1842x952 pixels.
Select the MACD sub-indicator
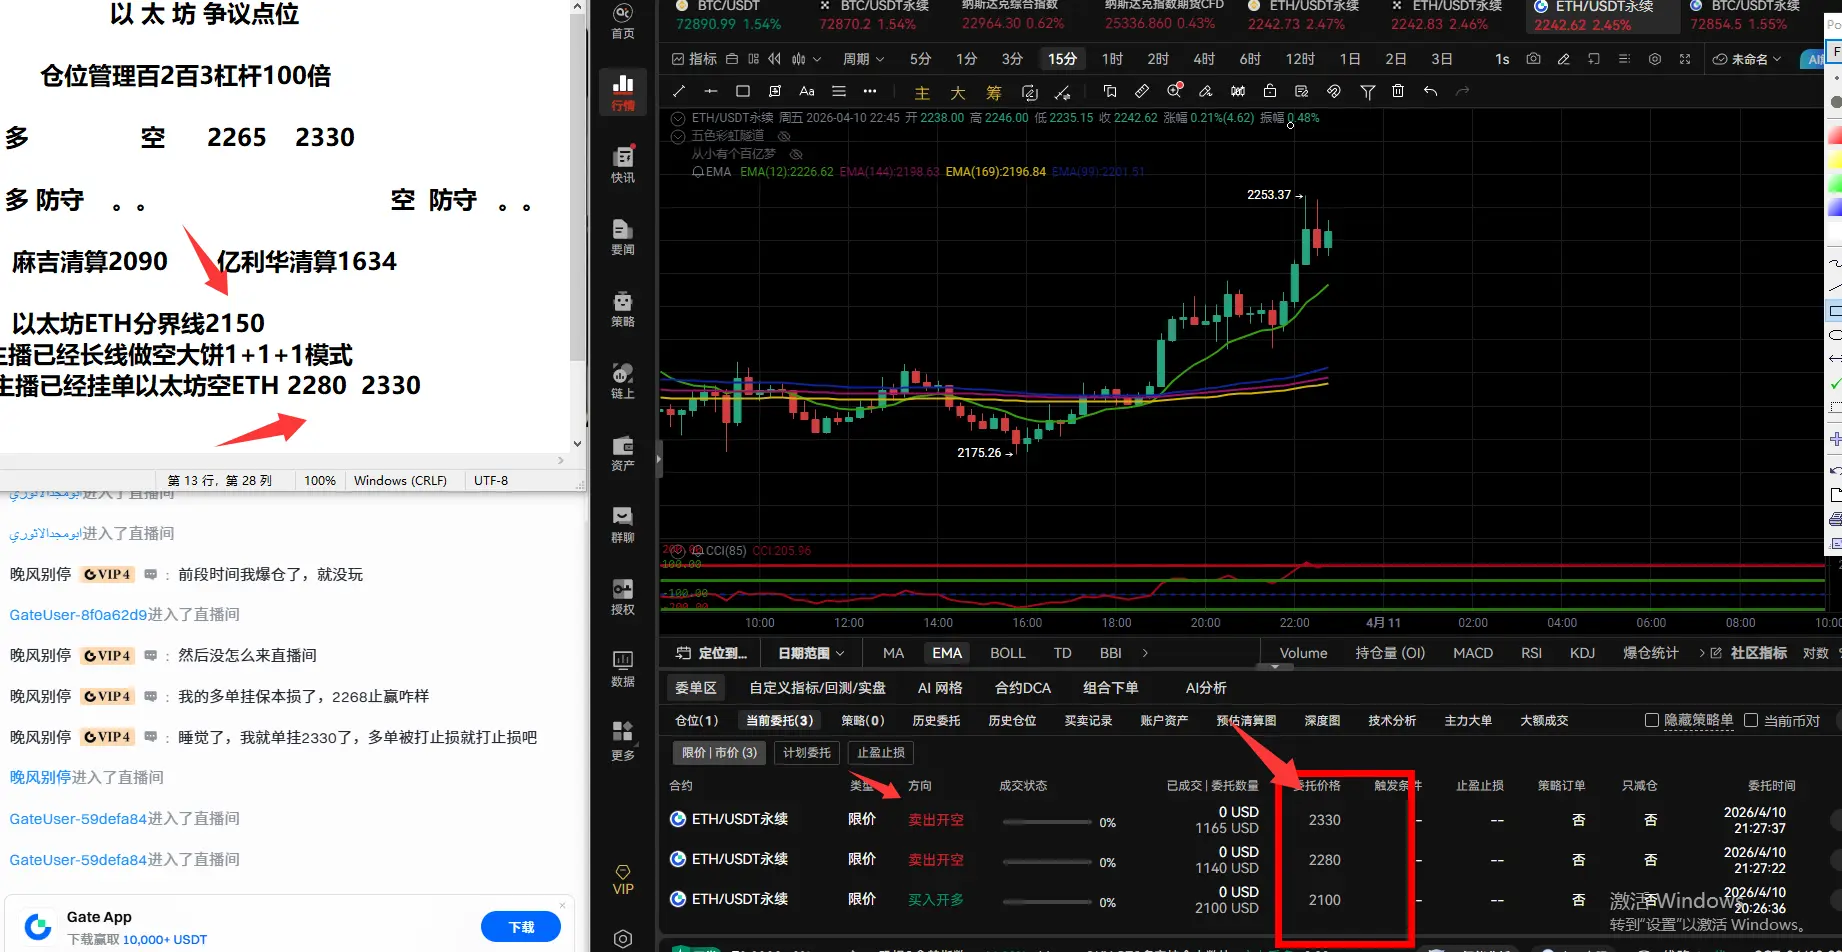tap(1473, 653)
